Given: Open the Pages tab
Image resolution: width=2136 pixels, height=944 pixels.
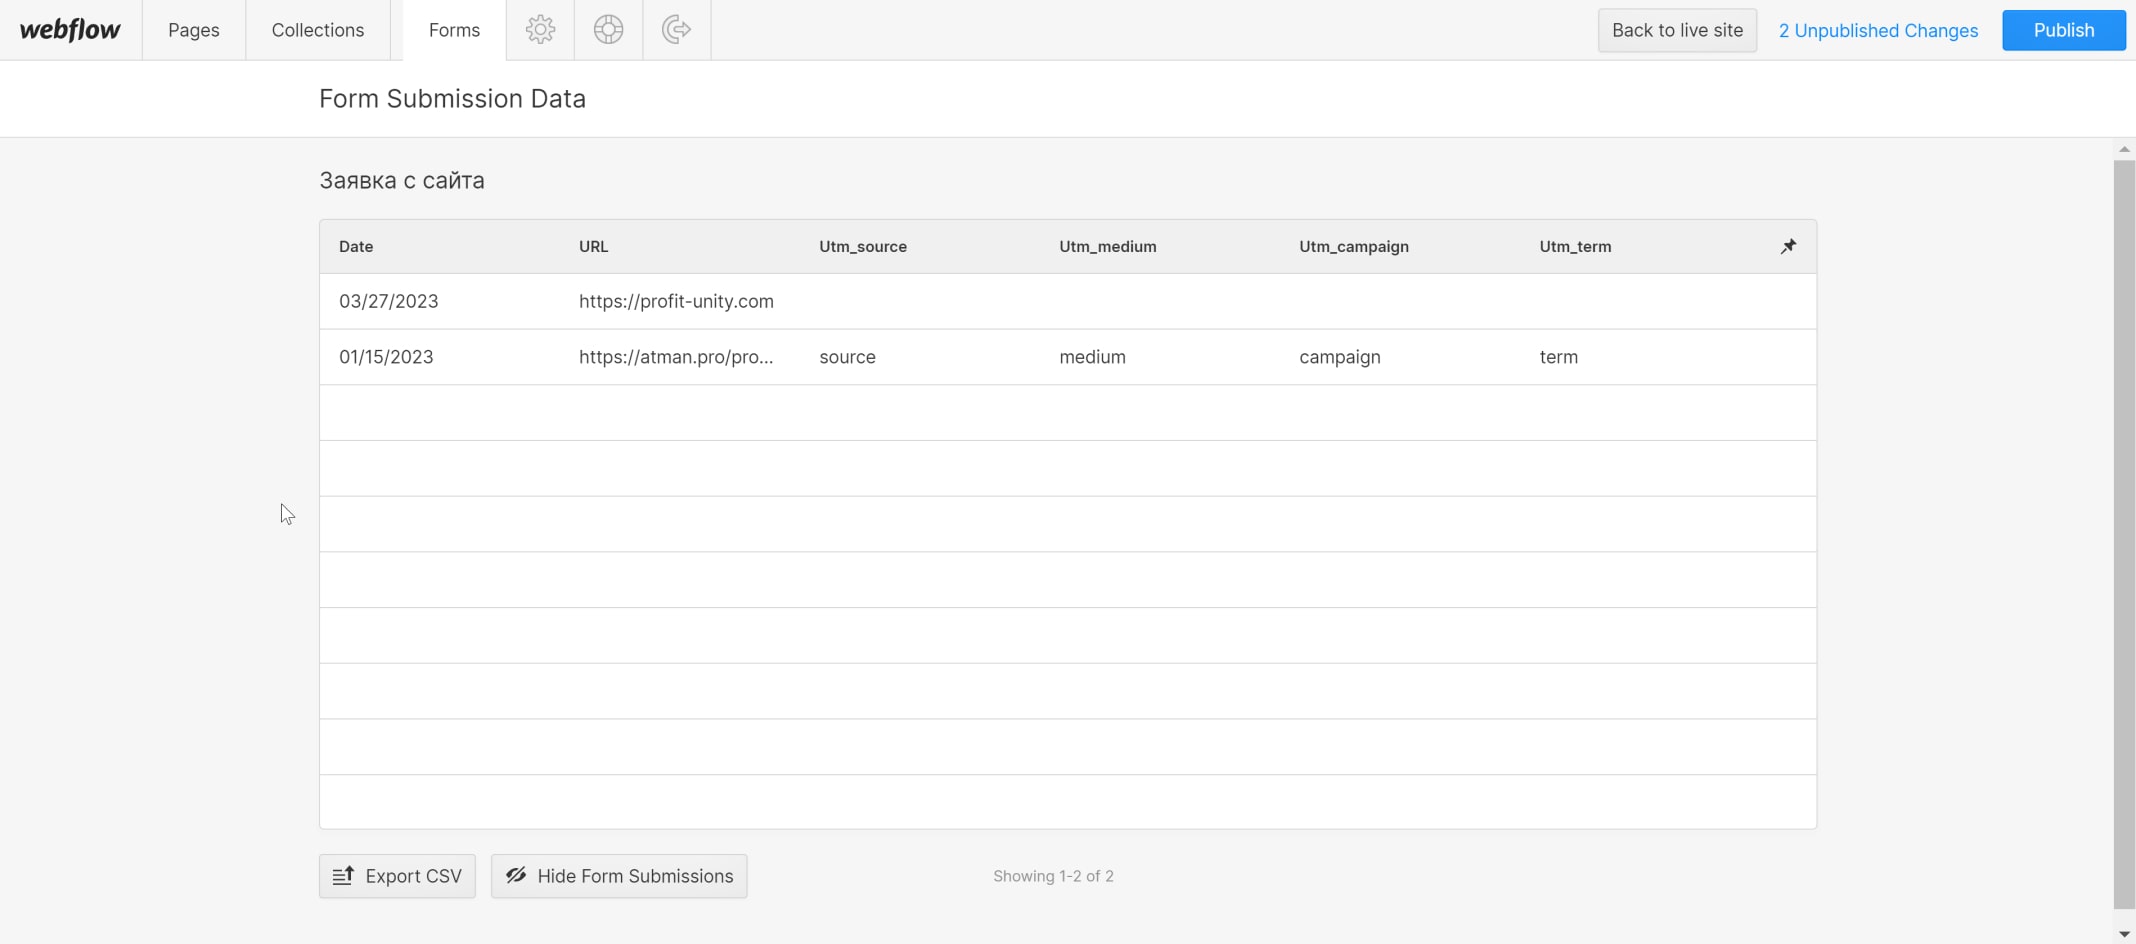Looking at the screenshot, I should pyautogui.click(x=194, y=30).
